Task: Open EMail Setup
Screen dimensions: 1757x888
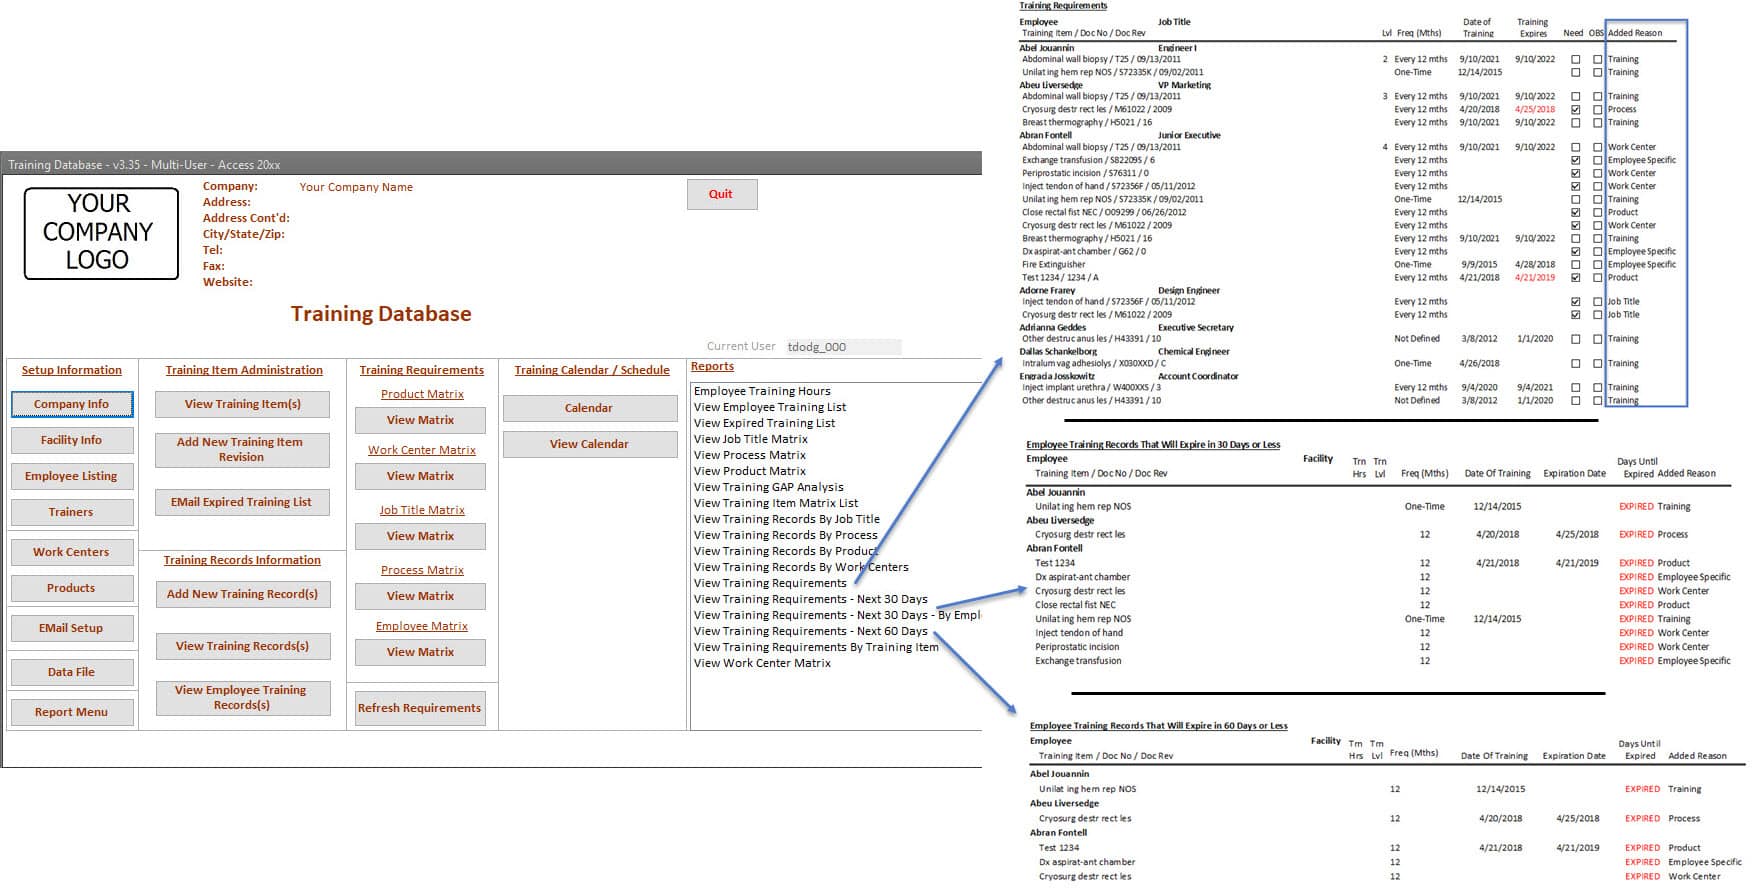Action: point(72,628)
